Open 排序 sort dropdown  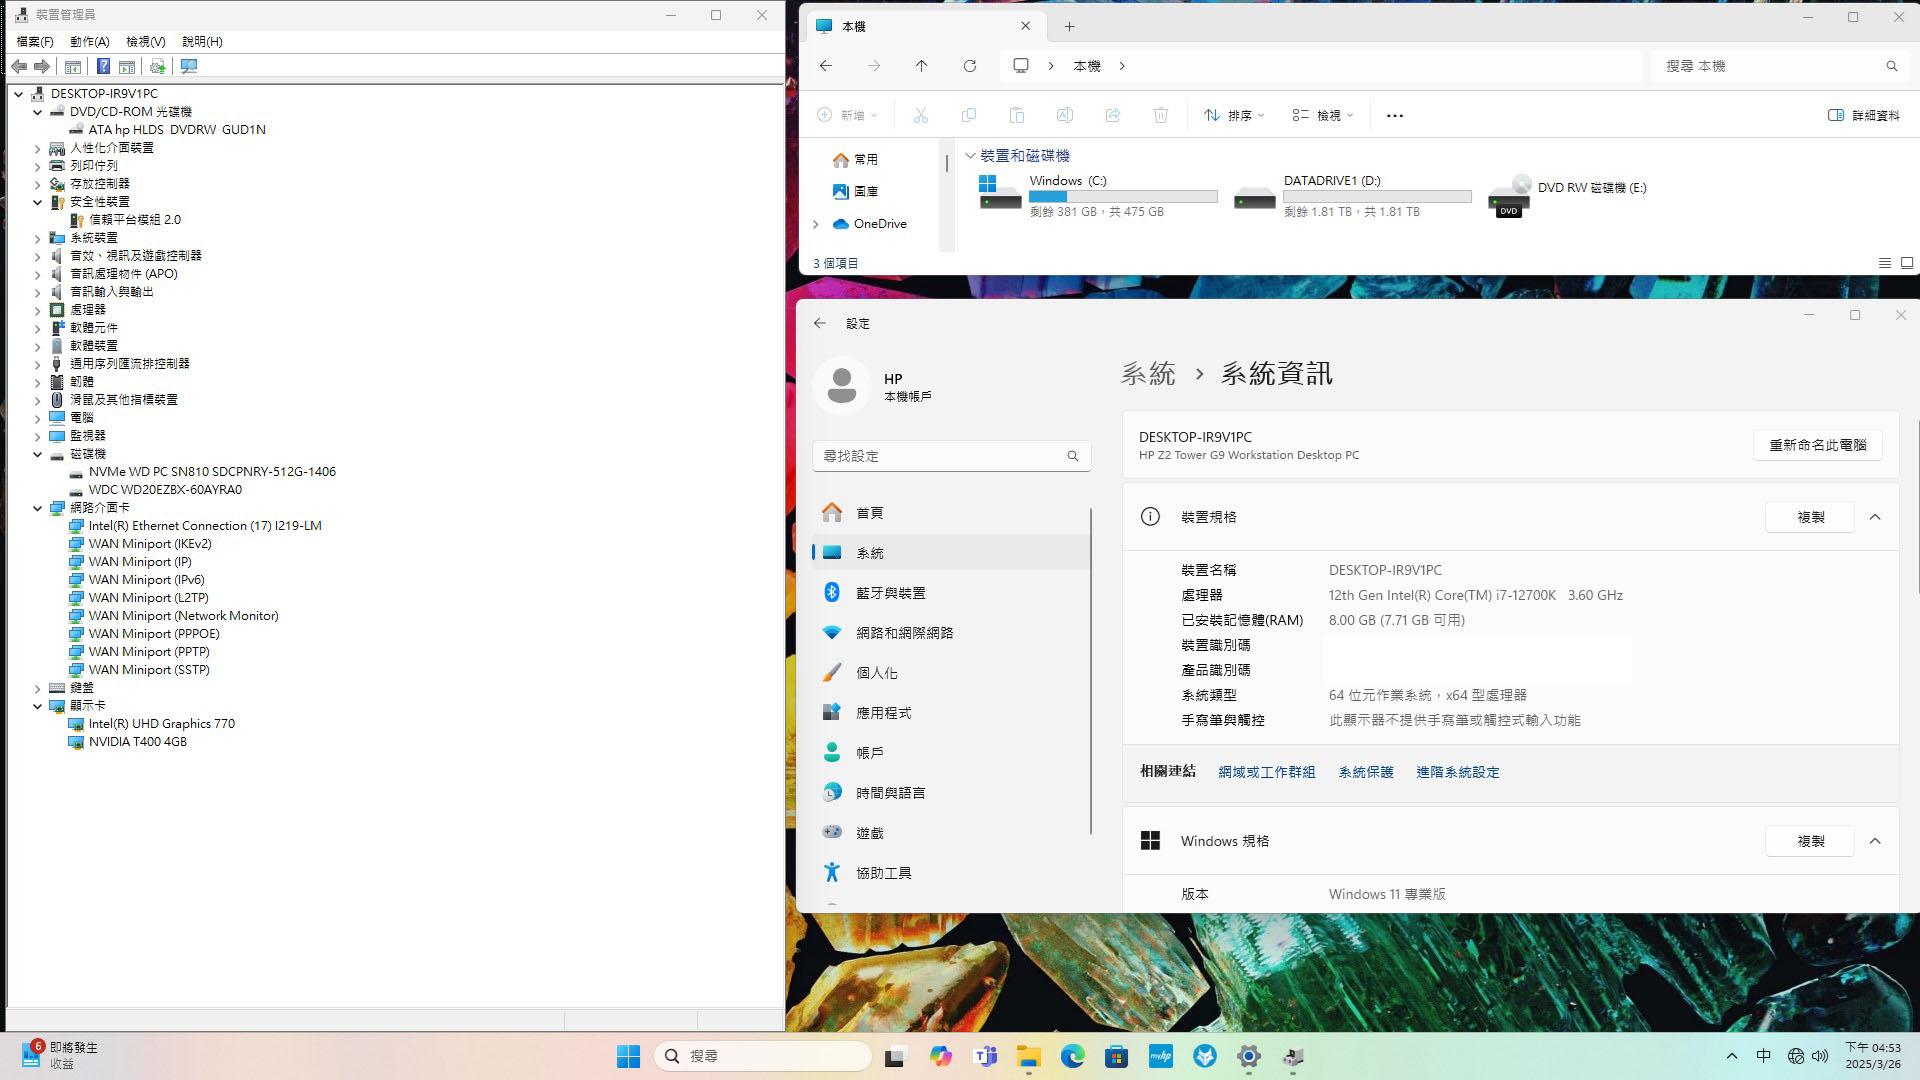(x=1234, y=116)
